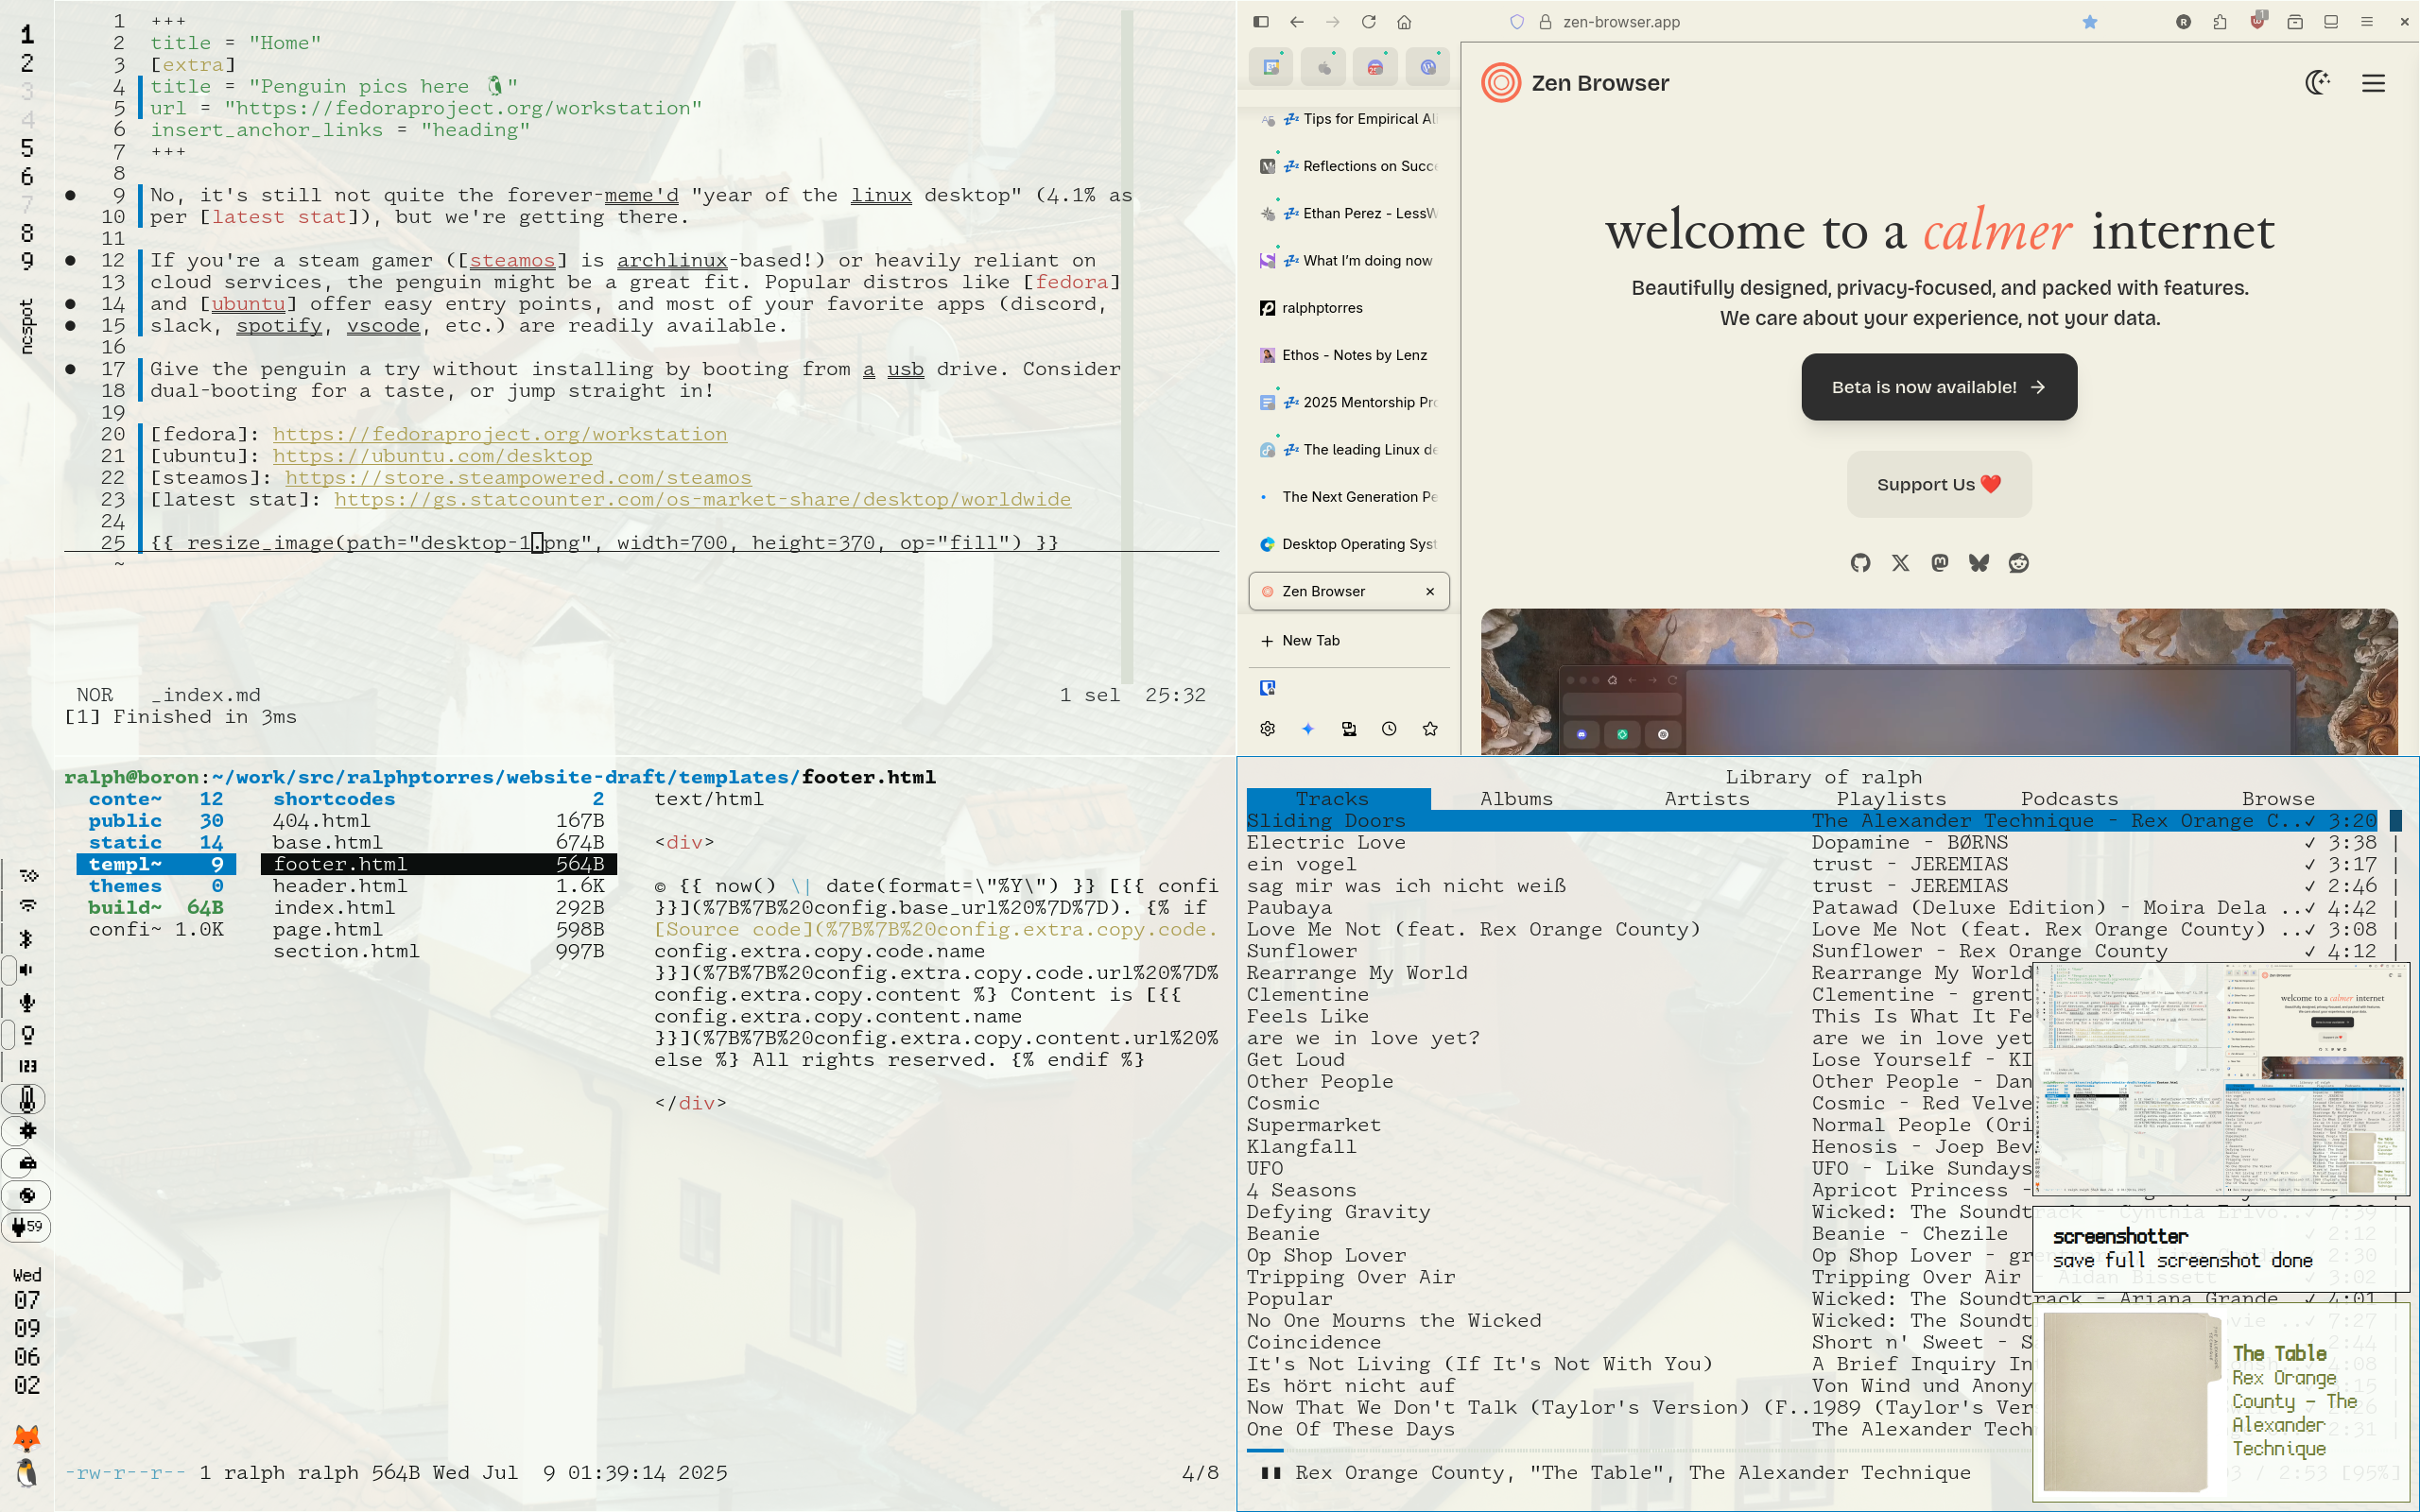The image size is (2420, 1512).
Task: Open the Reddit social icon
Action: tap(2019, 563)
